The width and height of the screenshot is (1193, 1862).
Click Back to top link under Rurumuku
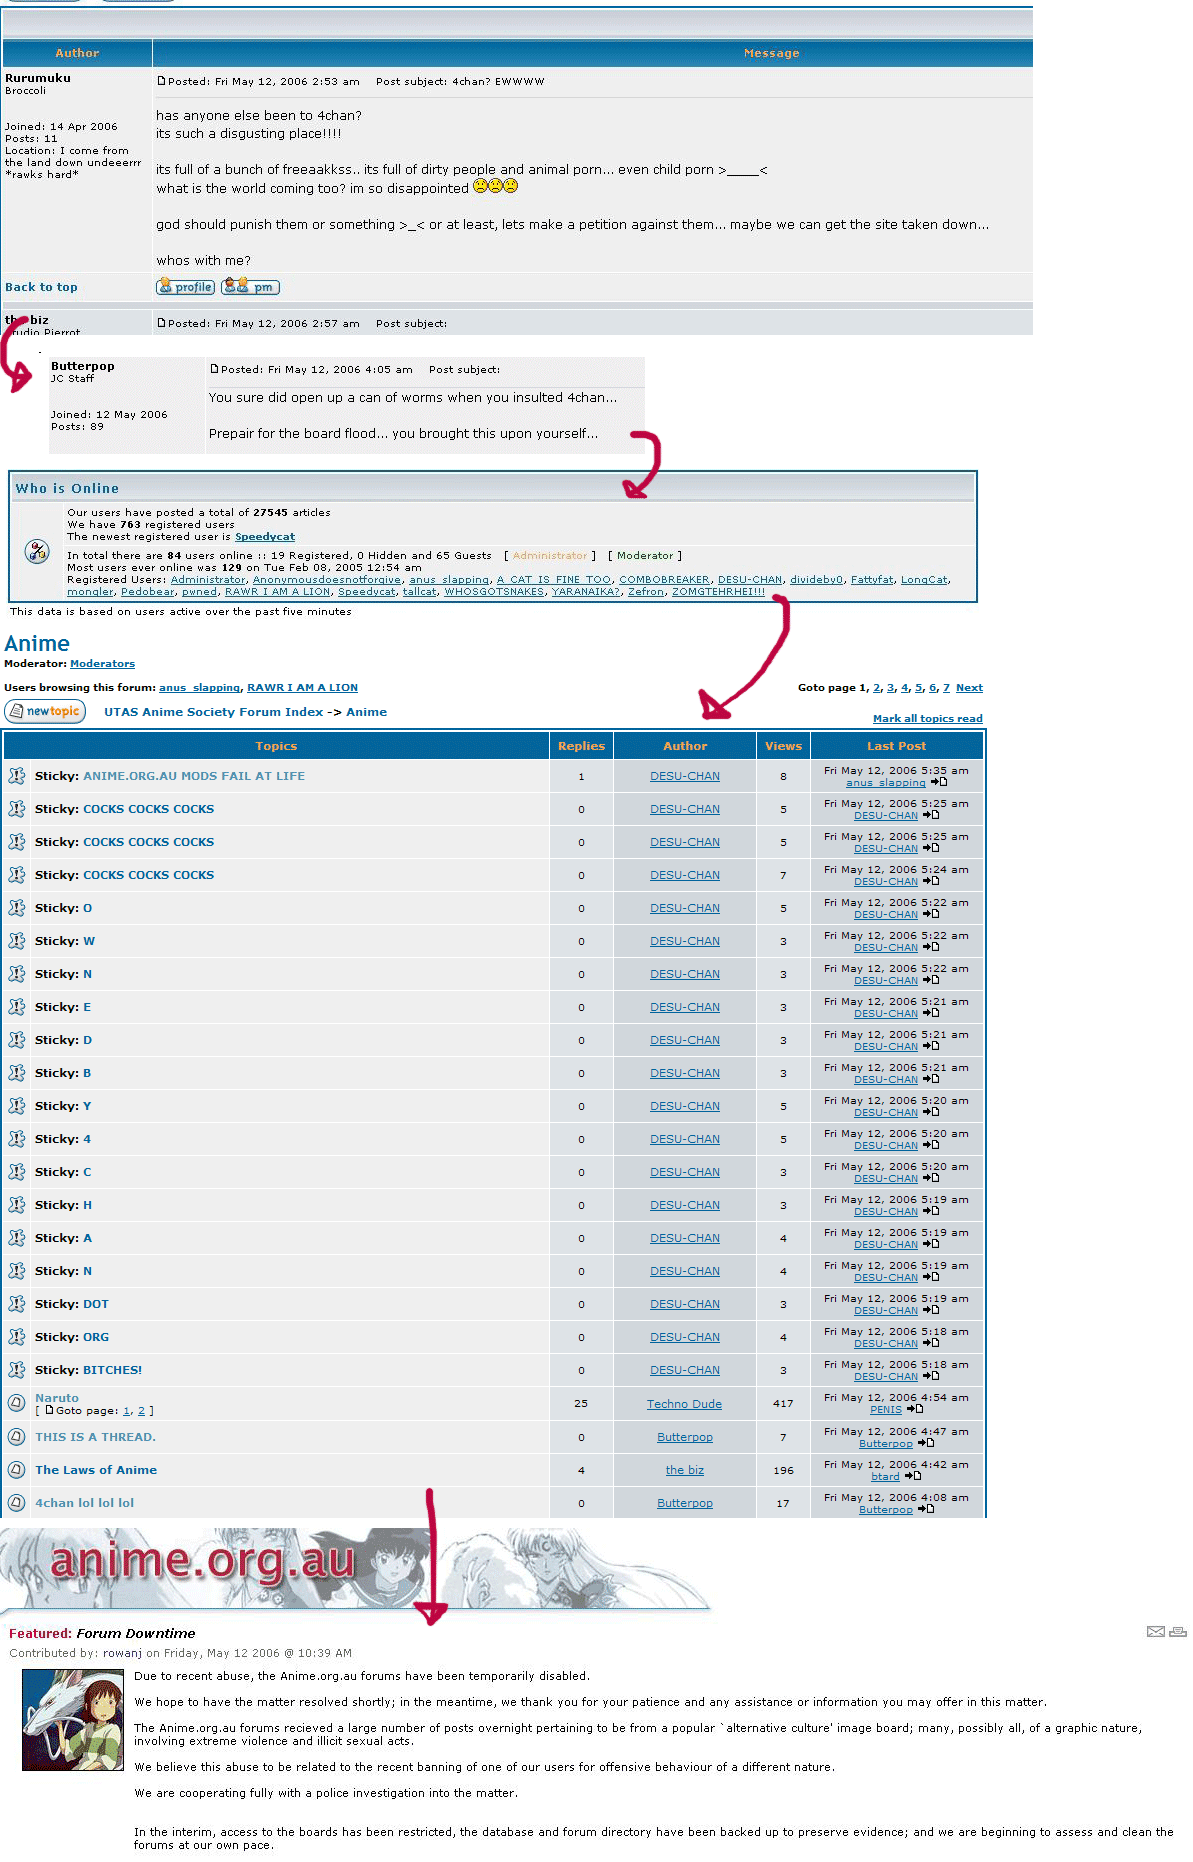click(41, 287)
